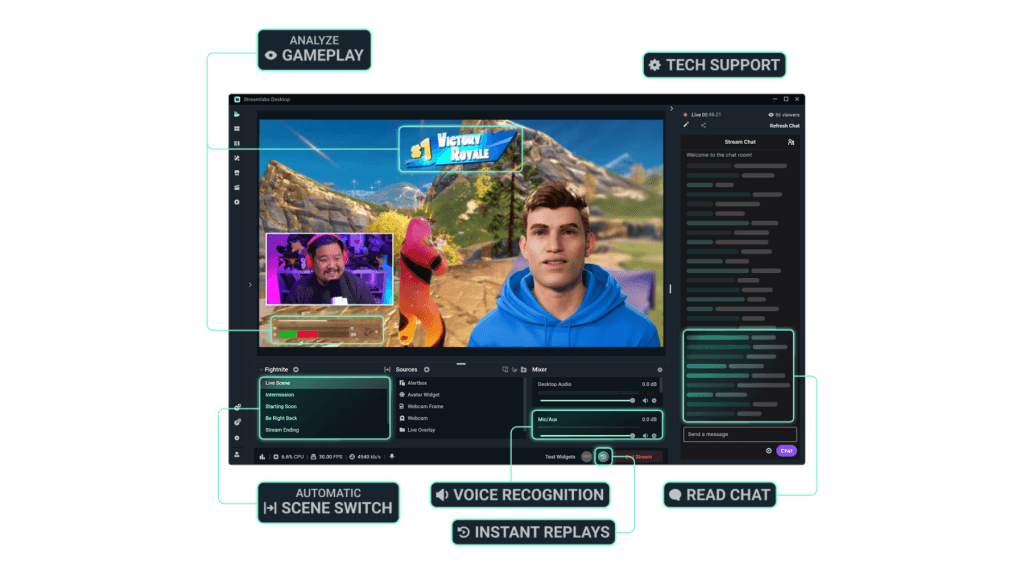Screen dimensions: 1024x576
Task: Mute the Mic/Aux channel
Action: pyautogui.click(x=645, y=436)
